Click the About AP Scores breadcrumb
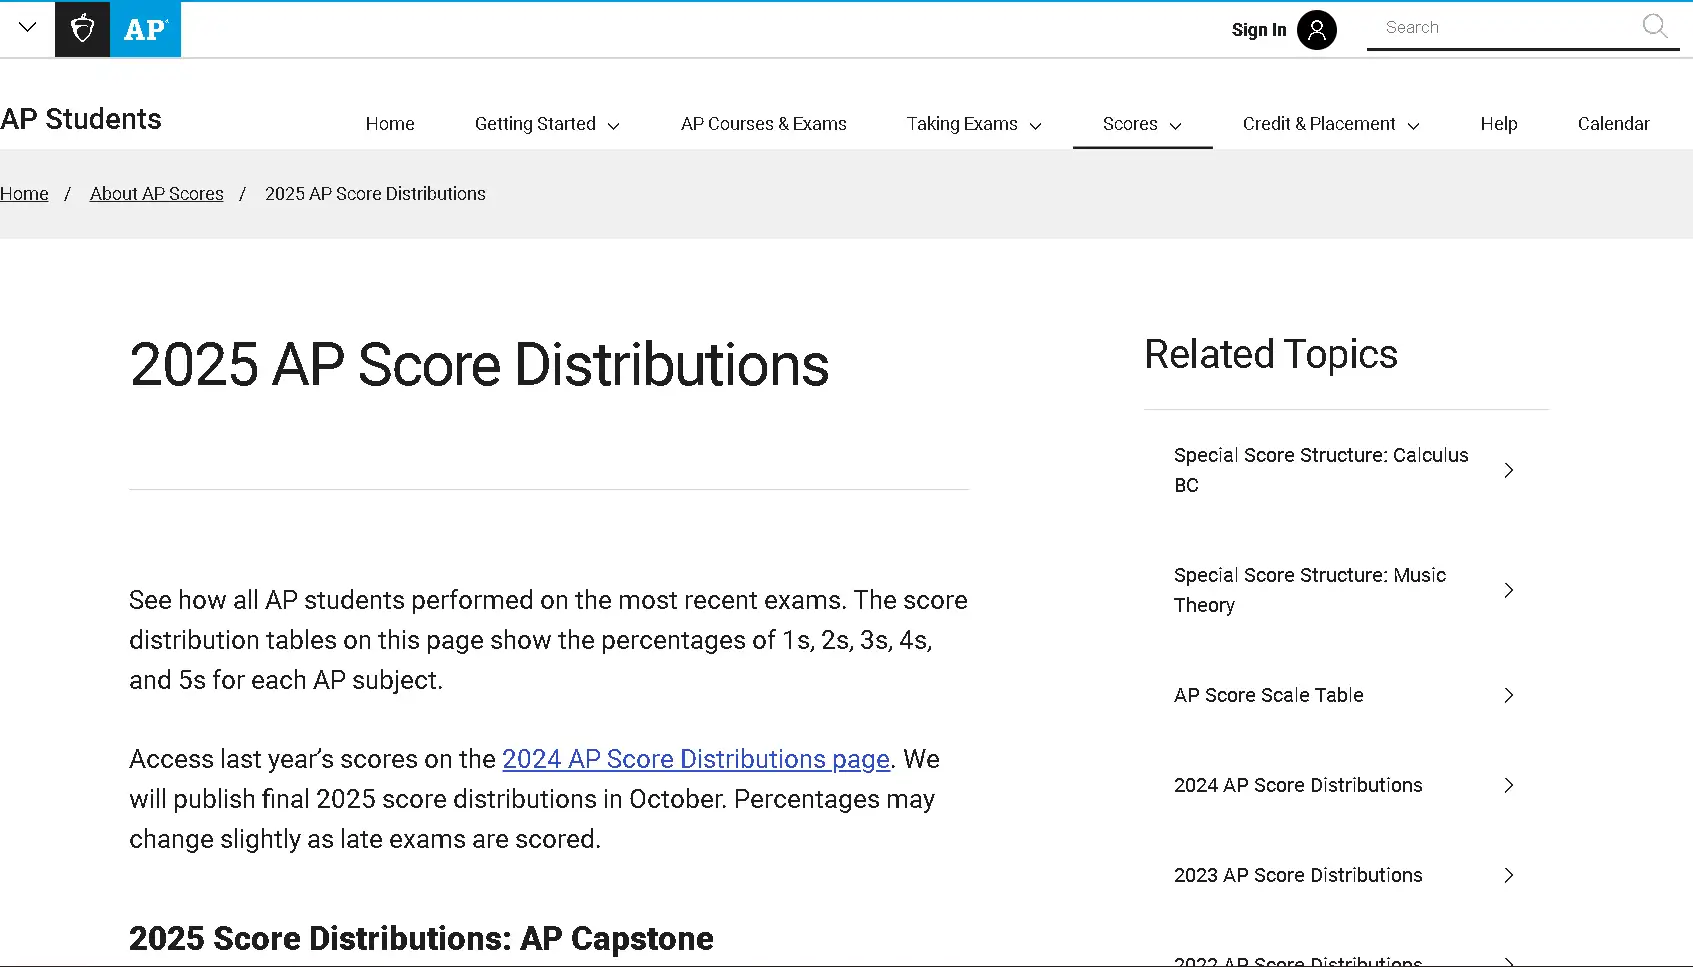Image resolution: width=1693 pixels, height=967 pixels. tap(156, 194)
